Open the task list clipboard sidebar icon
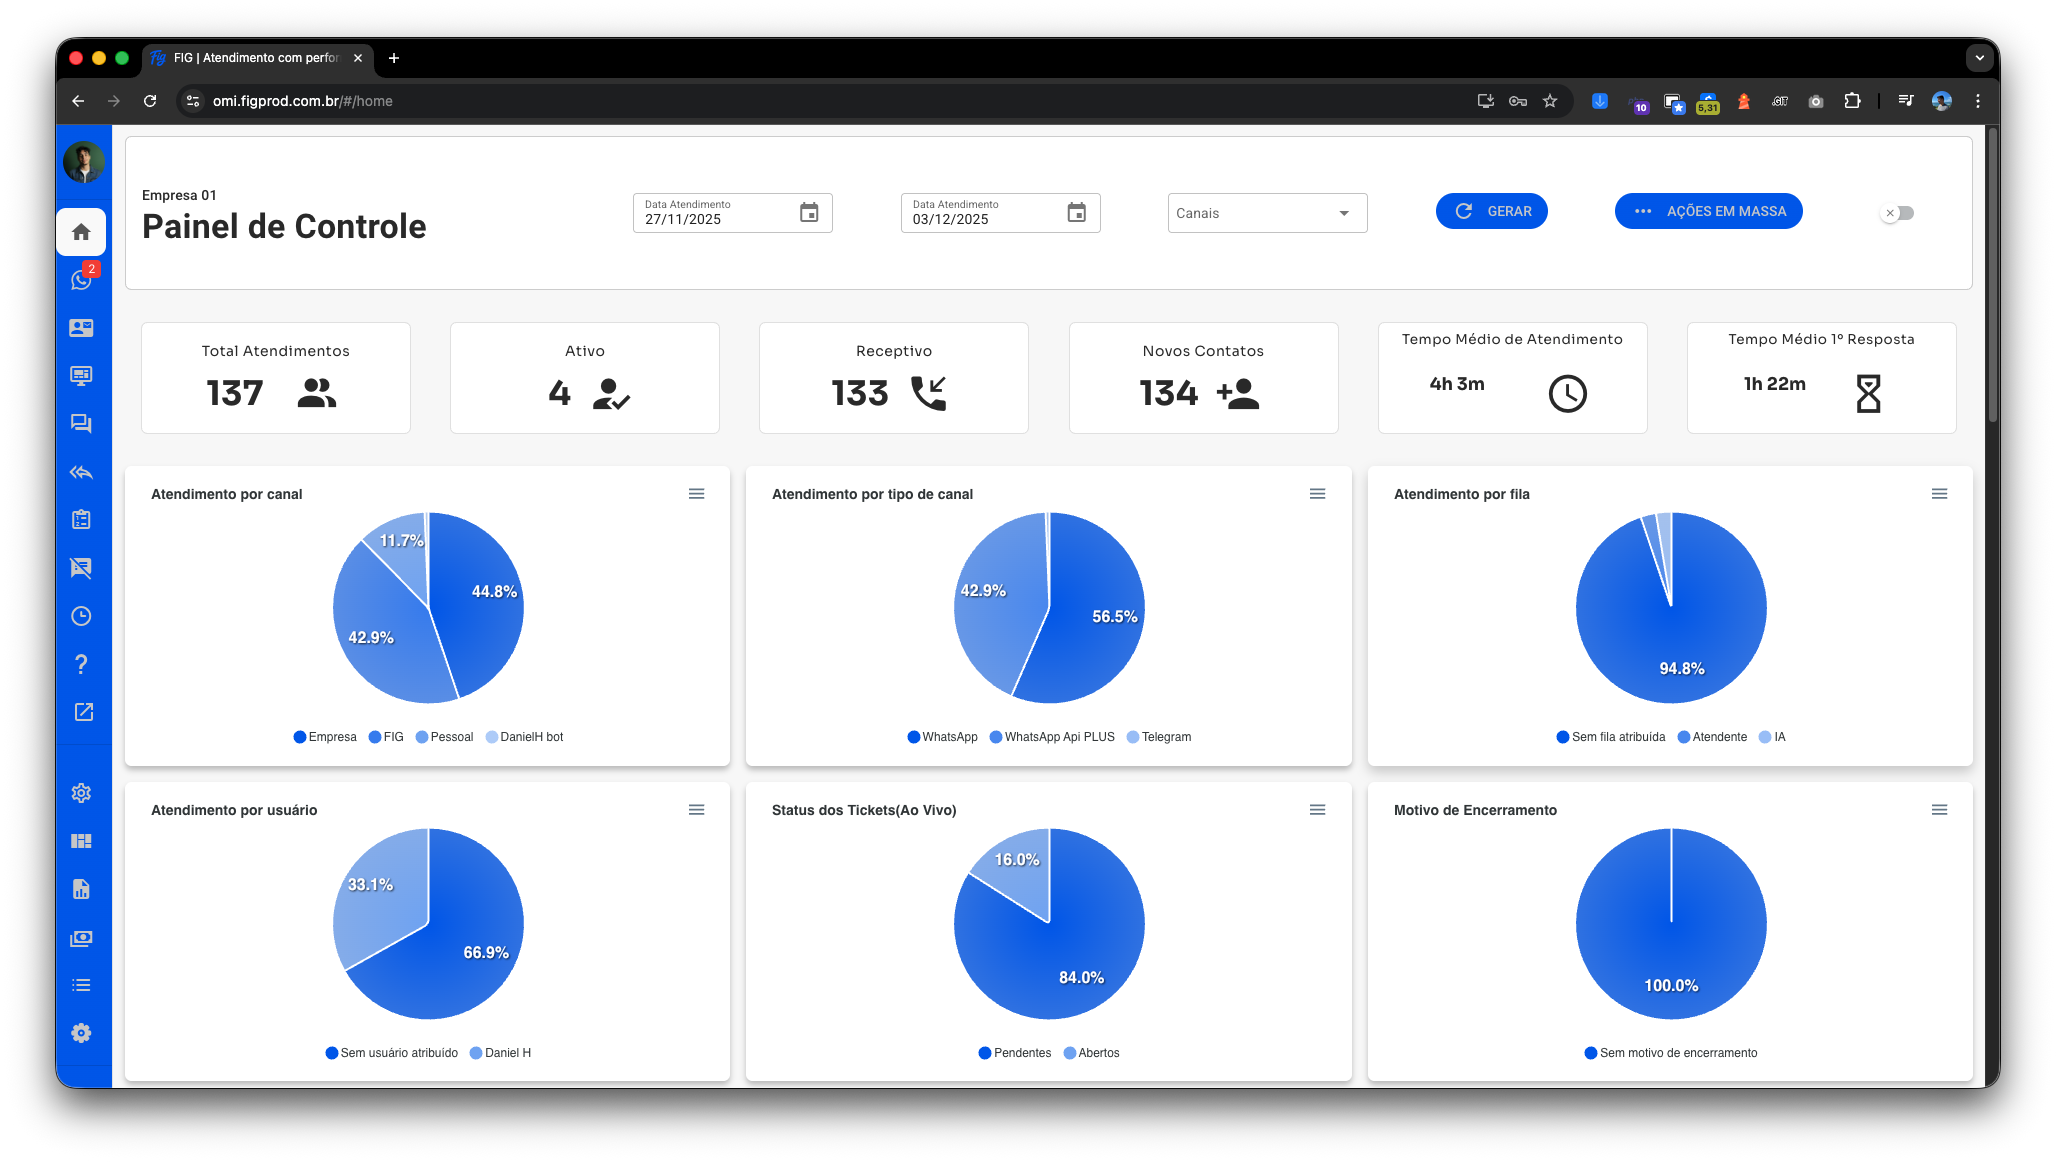 click(x=81, y=520)
